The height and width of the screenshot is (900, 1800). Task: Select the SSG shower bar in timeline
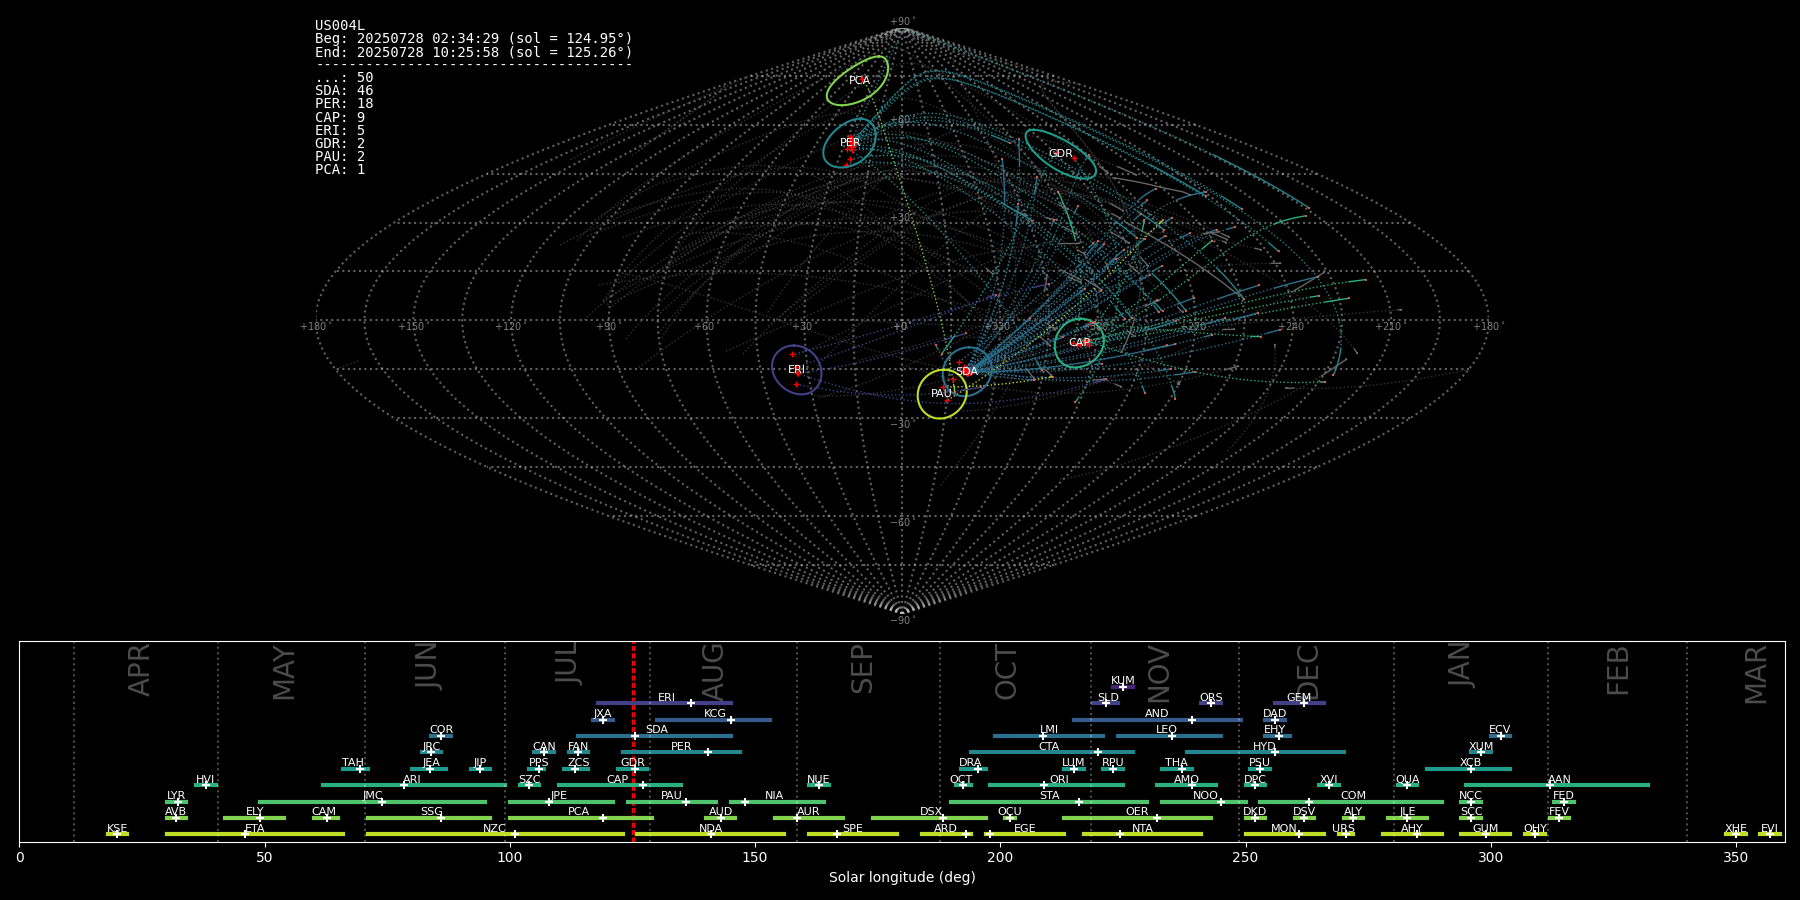pos(429,818)
